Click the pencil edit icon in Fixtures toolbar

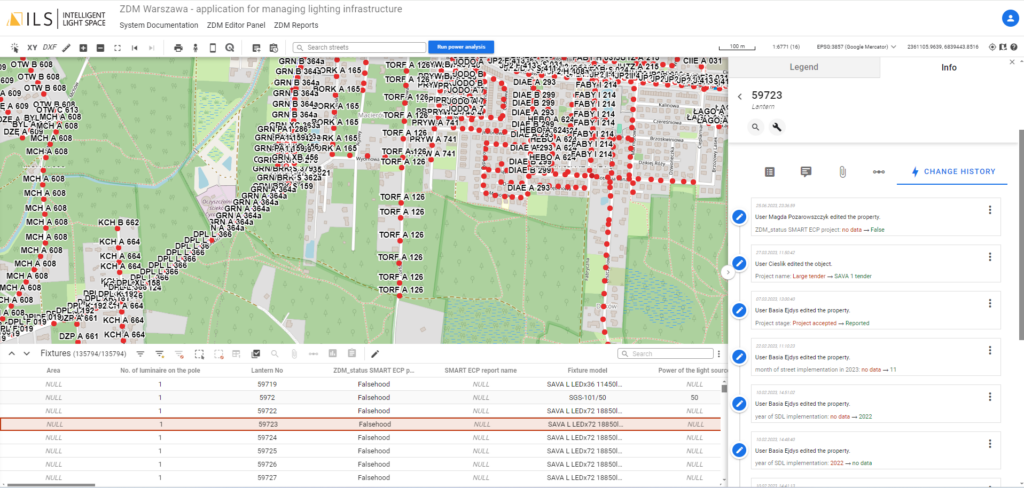(375, 354)
